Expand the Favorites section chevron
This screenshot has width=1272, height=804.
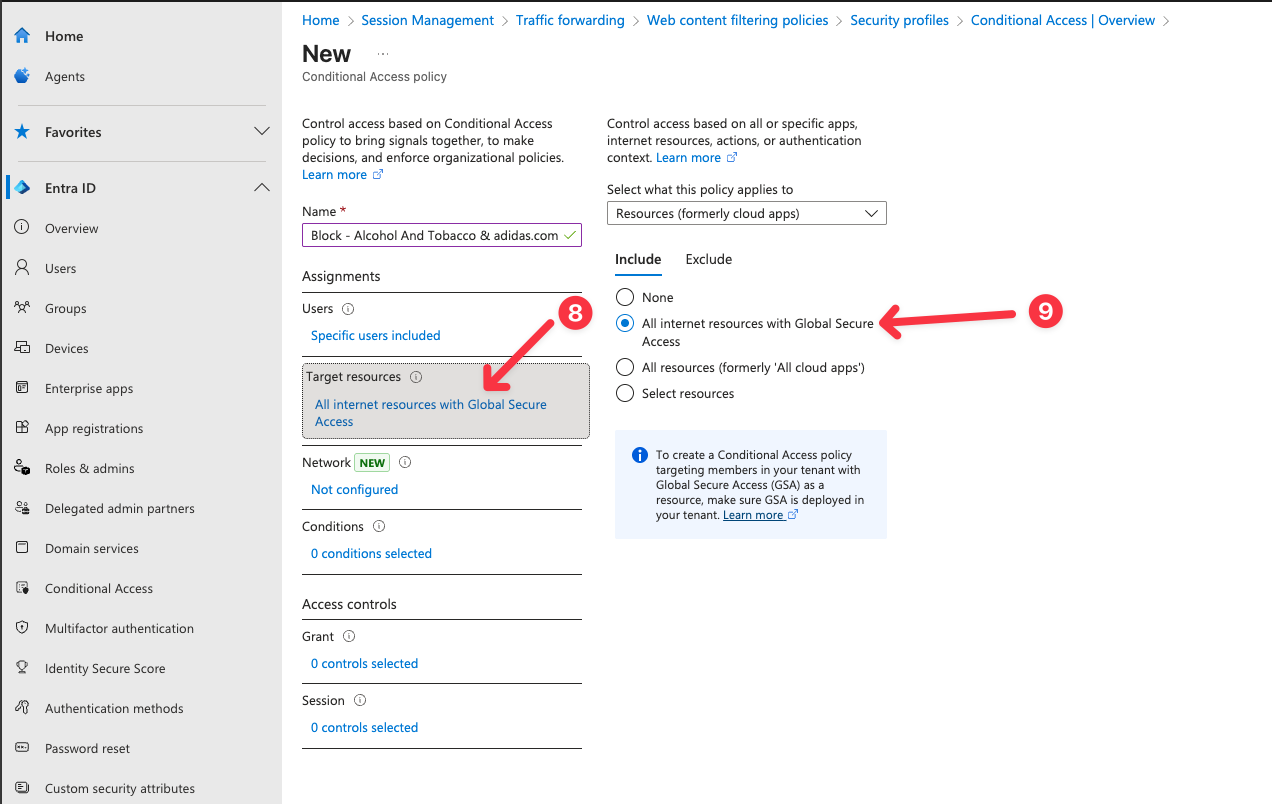click(x=262, y=132)
